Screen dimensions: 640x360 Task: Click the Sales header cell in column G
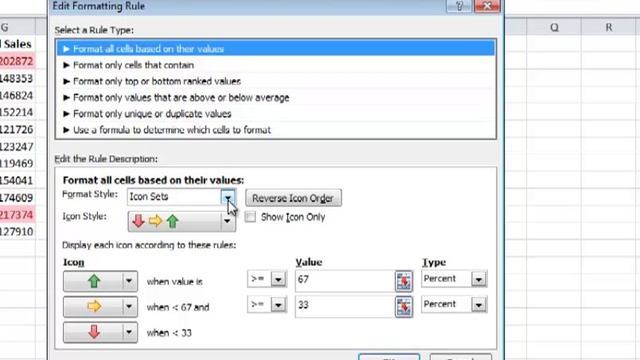[17, 44]
